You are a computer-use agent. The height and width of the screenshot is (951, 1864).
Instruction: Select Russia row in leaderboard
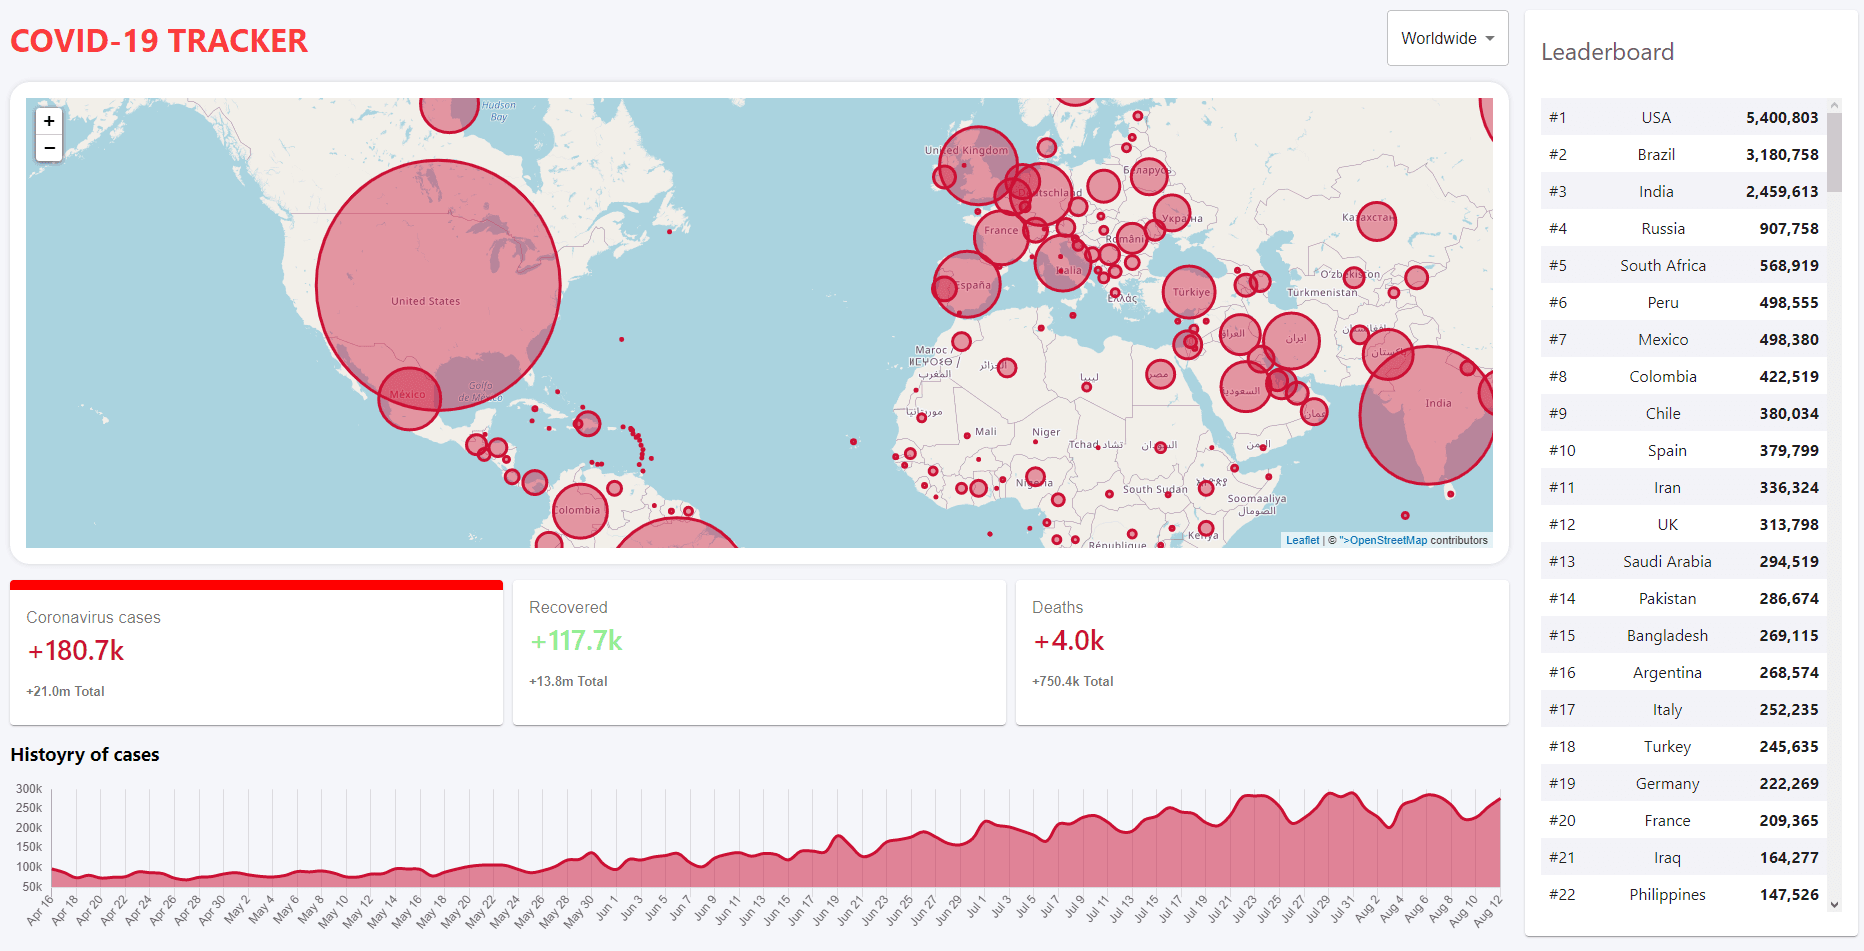tap(1684, 228)
